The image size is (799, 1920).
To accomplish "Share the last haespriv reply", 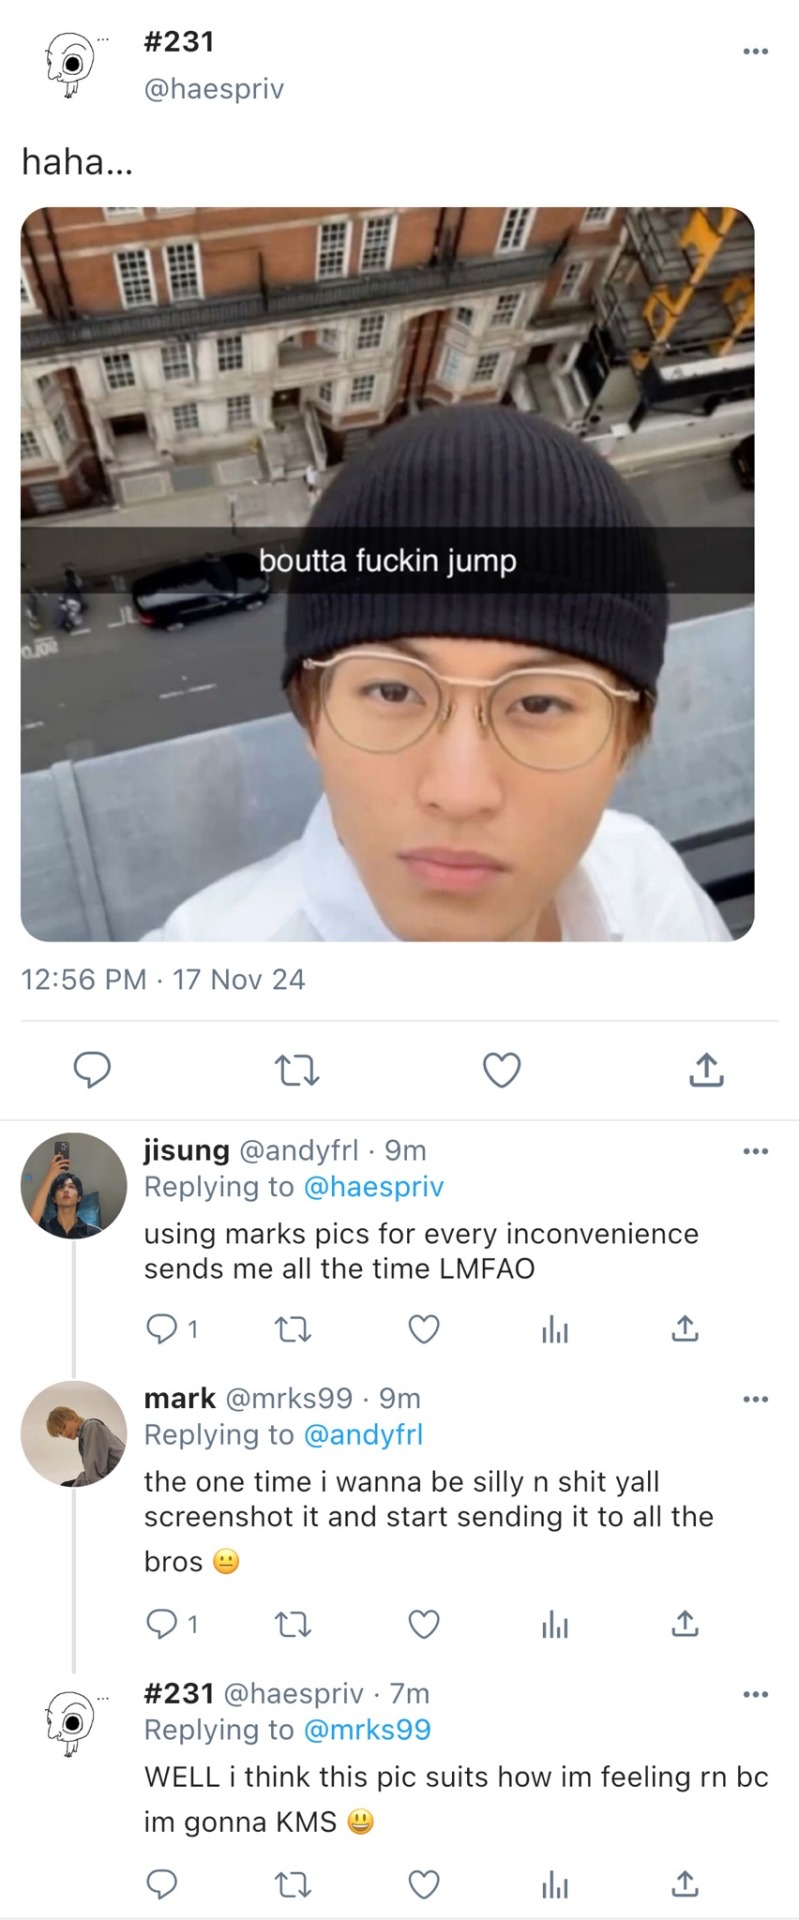I will tap(684, 1886).
